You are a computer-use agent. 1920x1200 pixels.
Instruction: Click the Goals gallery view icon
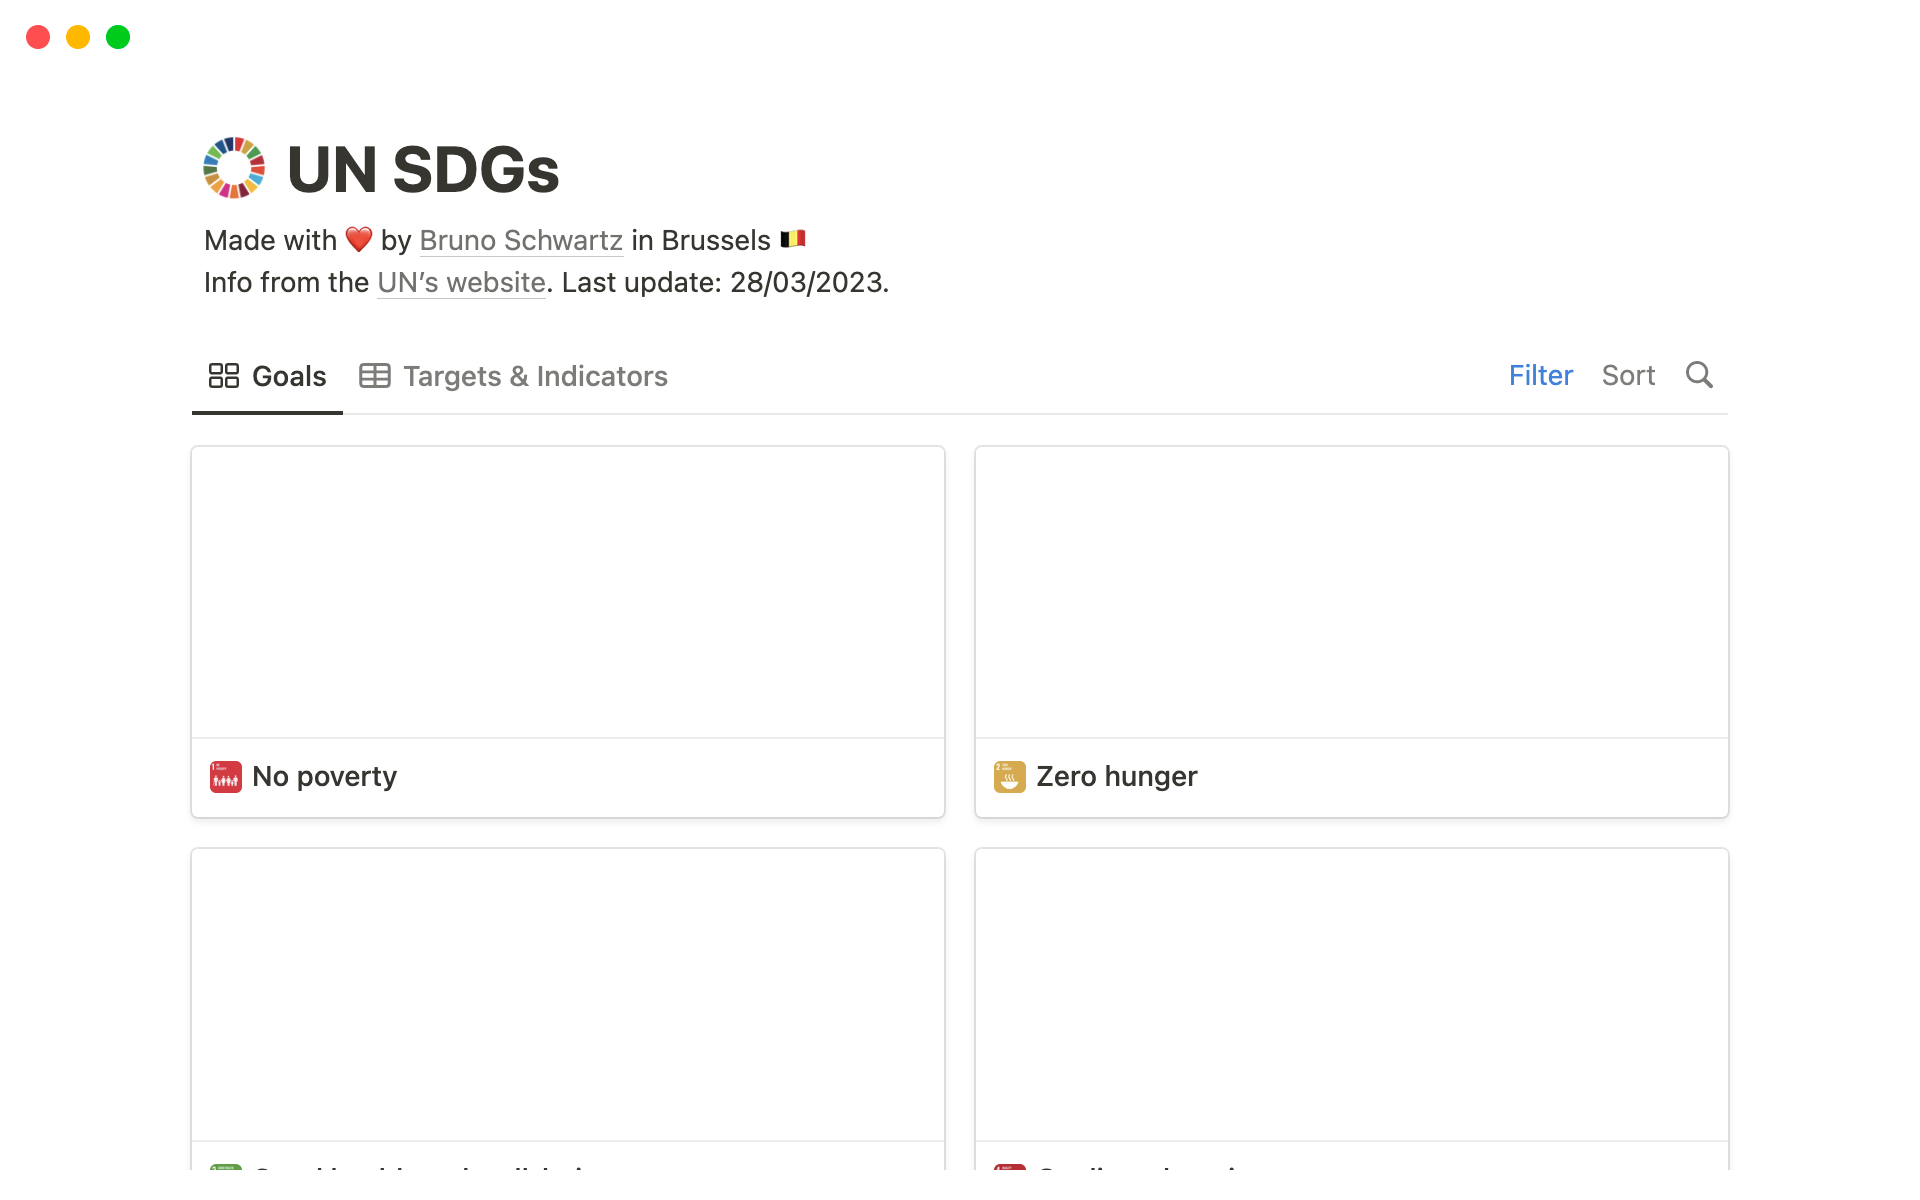pos(223,376)
